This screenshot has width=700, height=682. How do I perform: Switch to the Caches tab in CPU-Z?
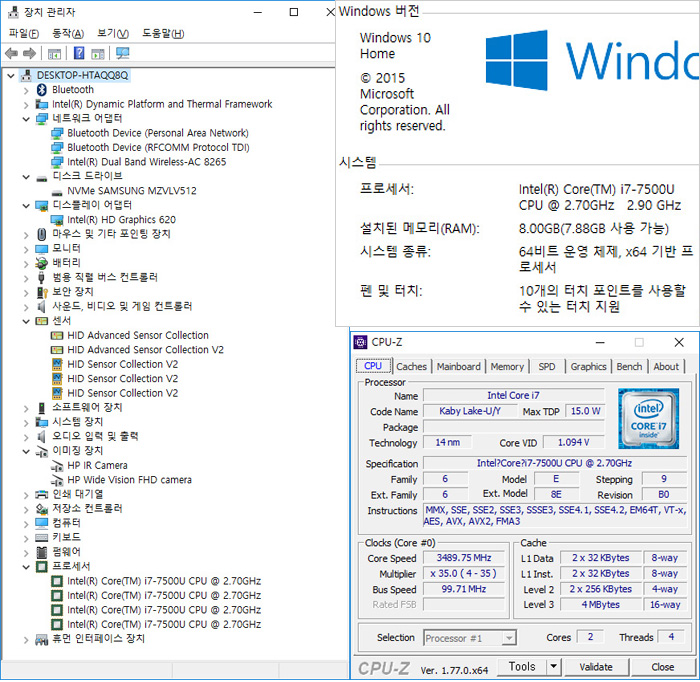412,366
